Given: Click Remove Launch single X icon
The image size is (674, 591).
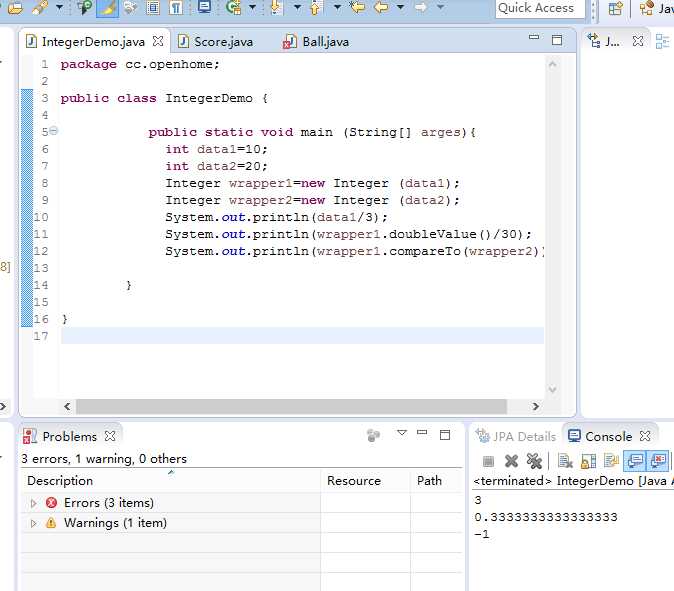Looking at the screenshot, I should pyautogui.click(x=511, y=461).
